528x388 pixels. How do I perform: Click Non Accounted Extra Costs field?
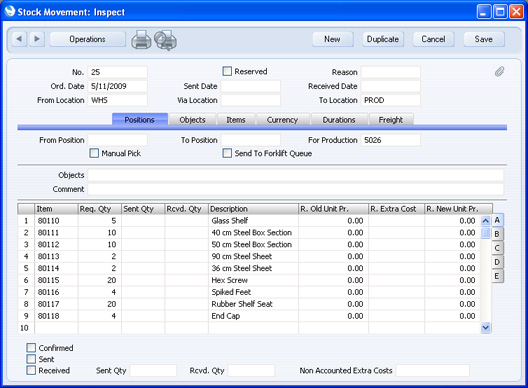(x=433, y=370)
